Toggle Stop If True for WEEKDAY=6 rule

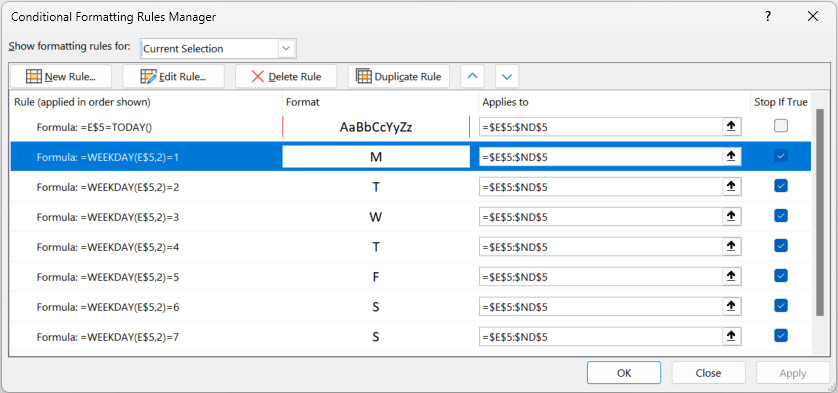coord(781,306)
